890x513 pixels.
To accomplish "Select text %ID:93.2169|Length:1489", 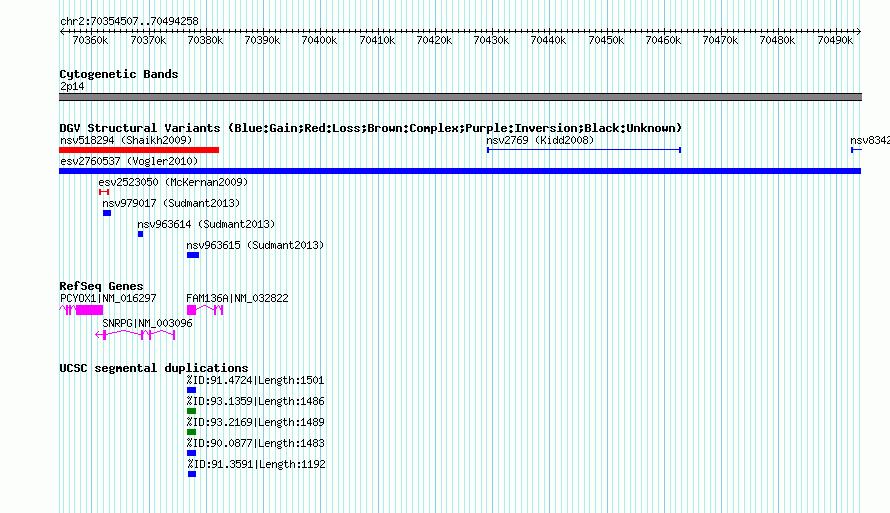I will coord(255,422).
